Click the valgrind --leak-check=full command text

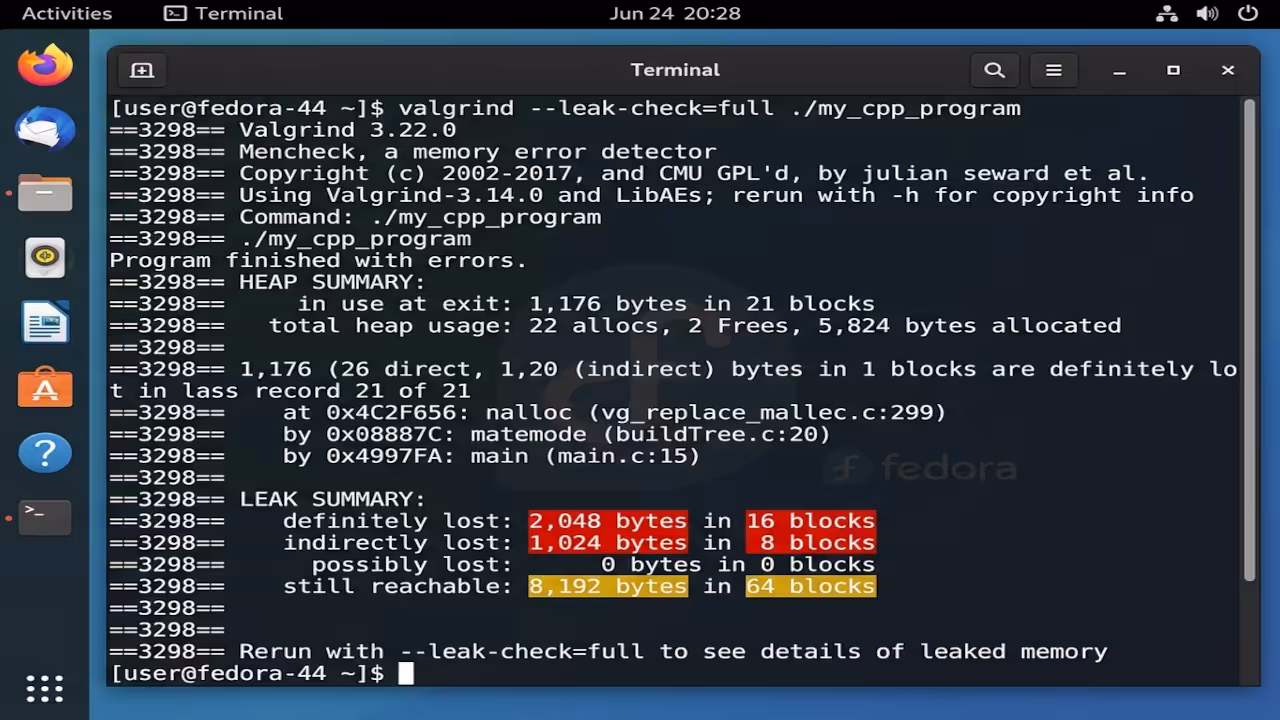(709, 108)
